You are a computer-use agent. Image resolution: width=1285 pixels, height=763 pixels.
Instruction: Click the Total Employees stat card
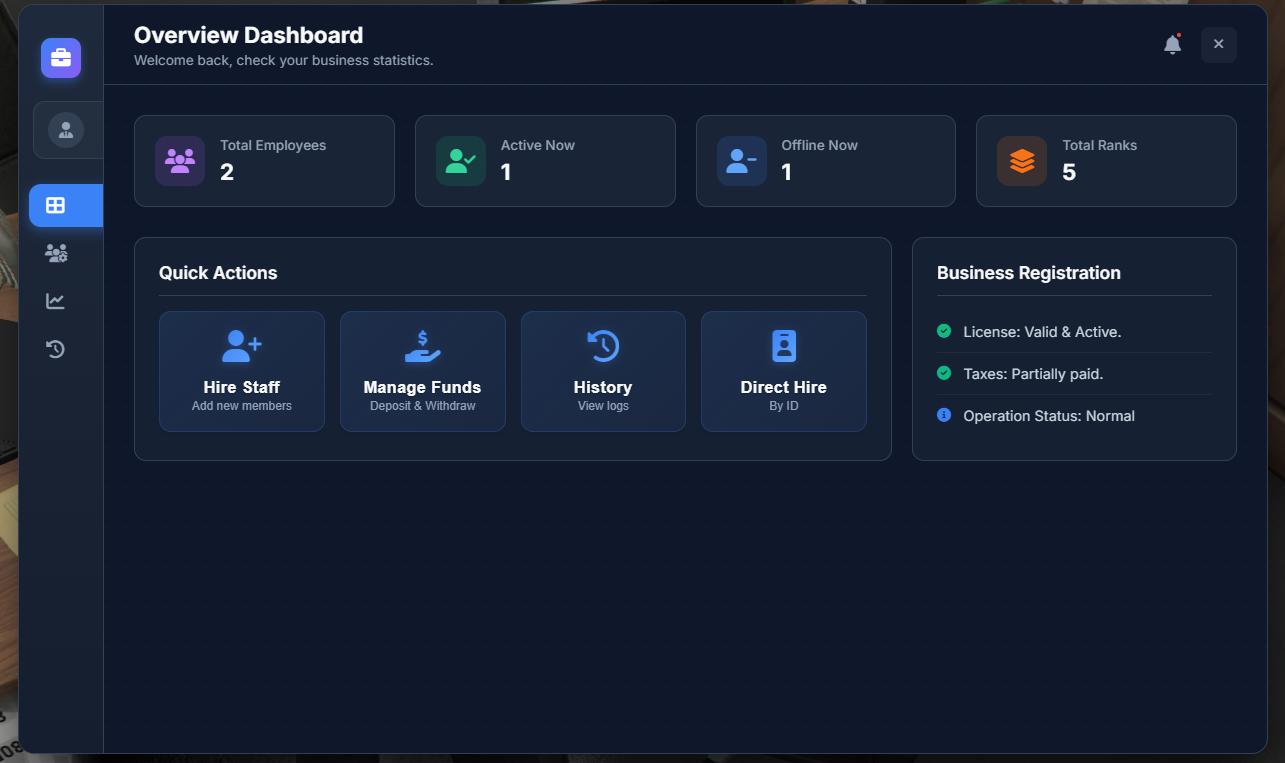(x=264, y=161)
